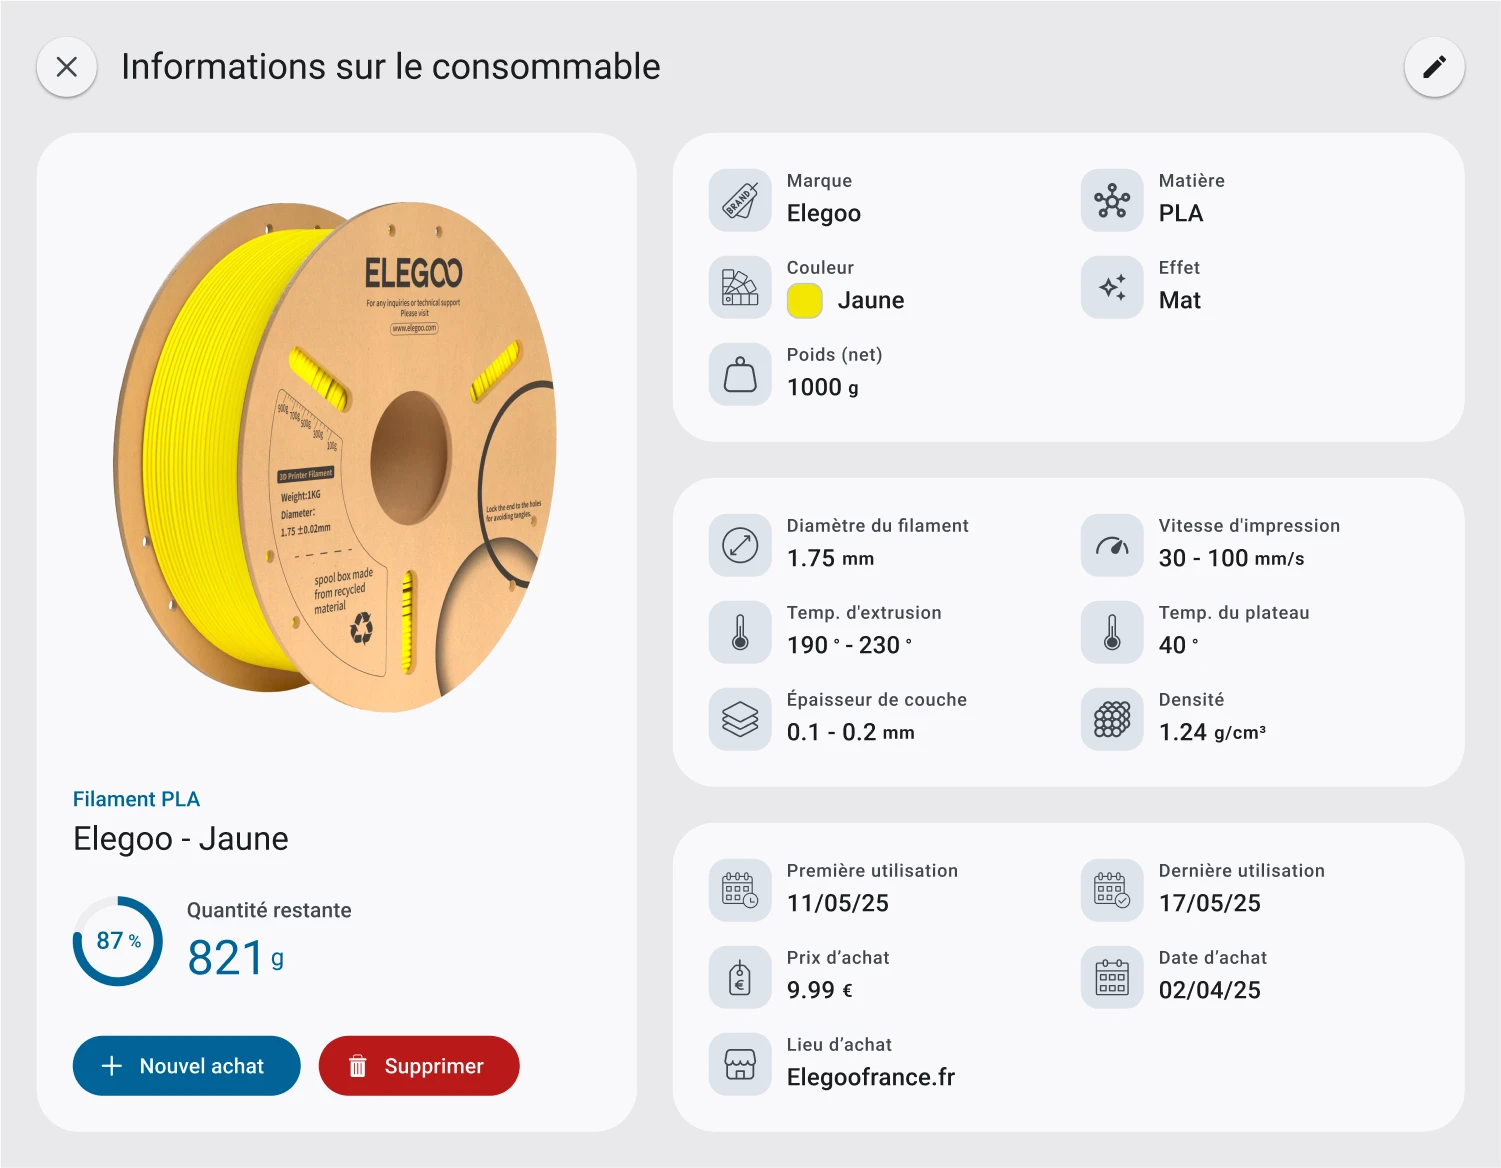Click the Jaune color name
The height and width of the screenshot is (1168, 1501).
tap(871, 300)
